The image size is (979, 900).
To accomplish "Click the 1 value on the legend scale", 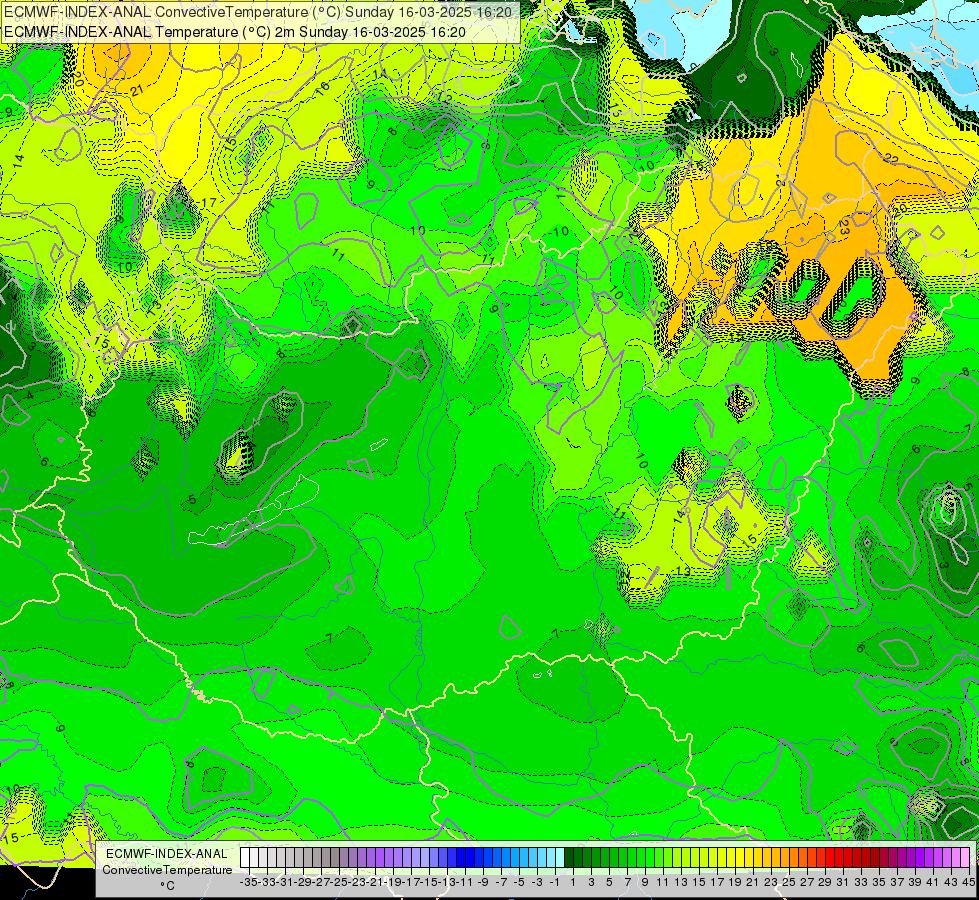I will (x=573, y=883).
